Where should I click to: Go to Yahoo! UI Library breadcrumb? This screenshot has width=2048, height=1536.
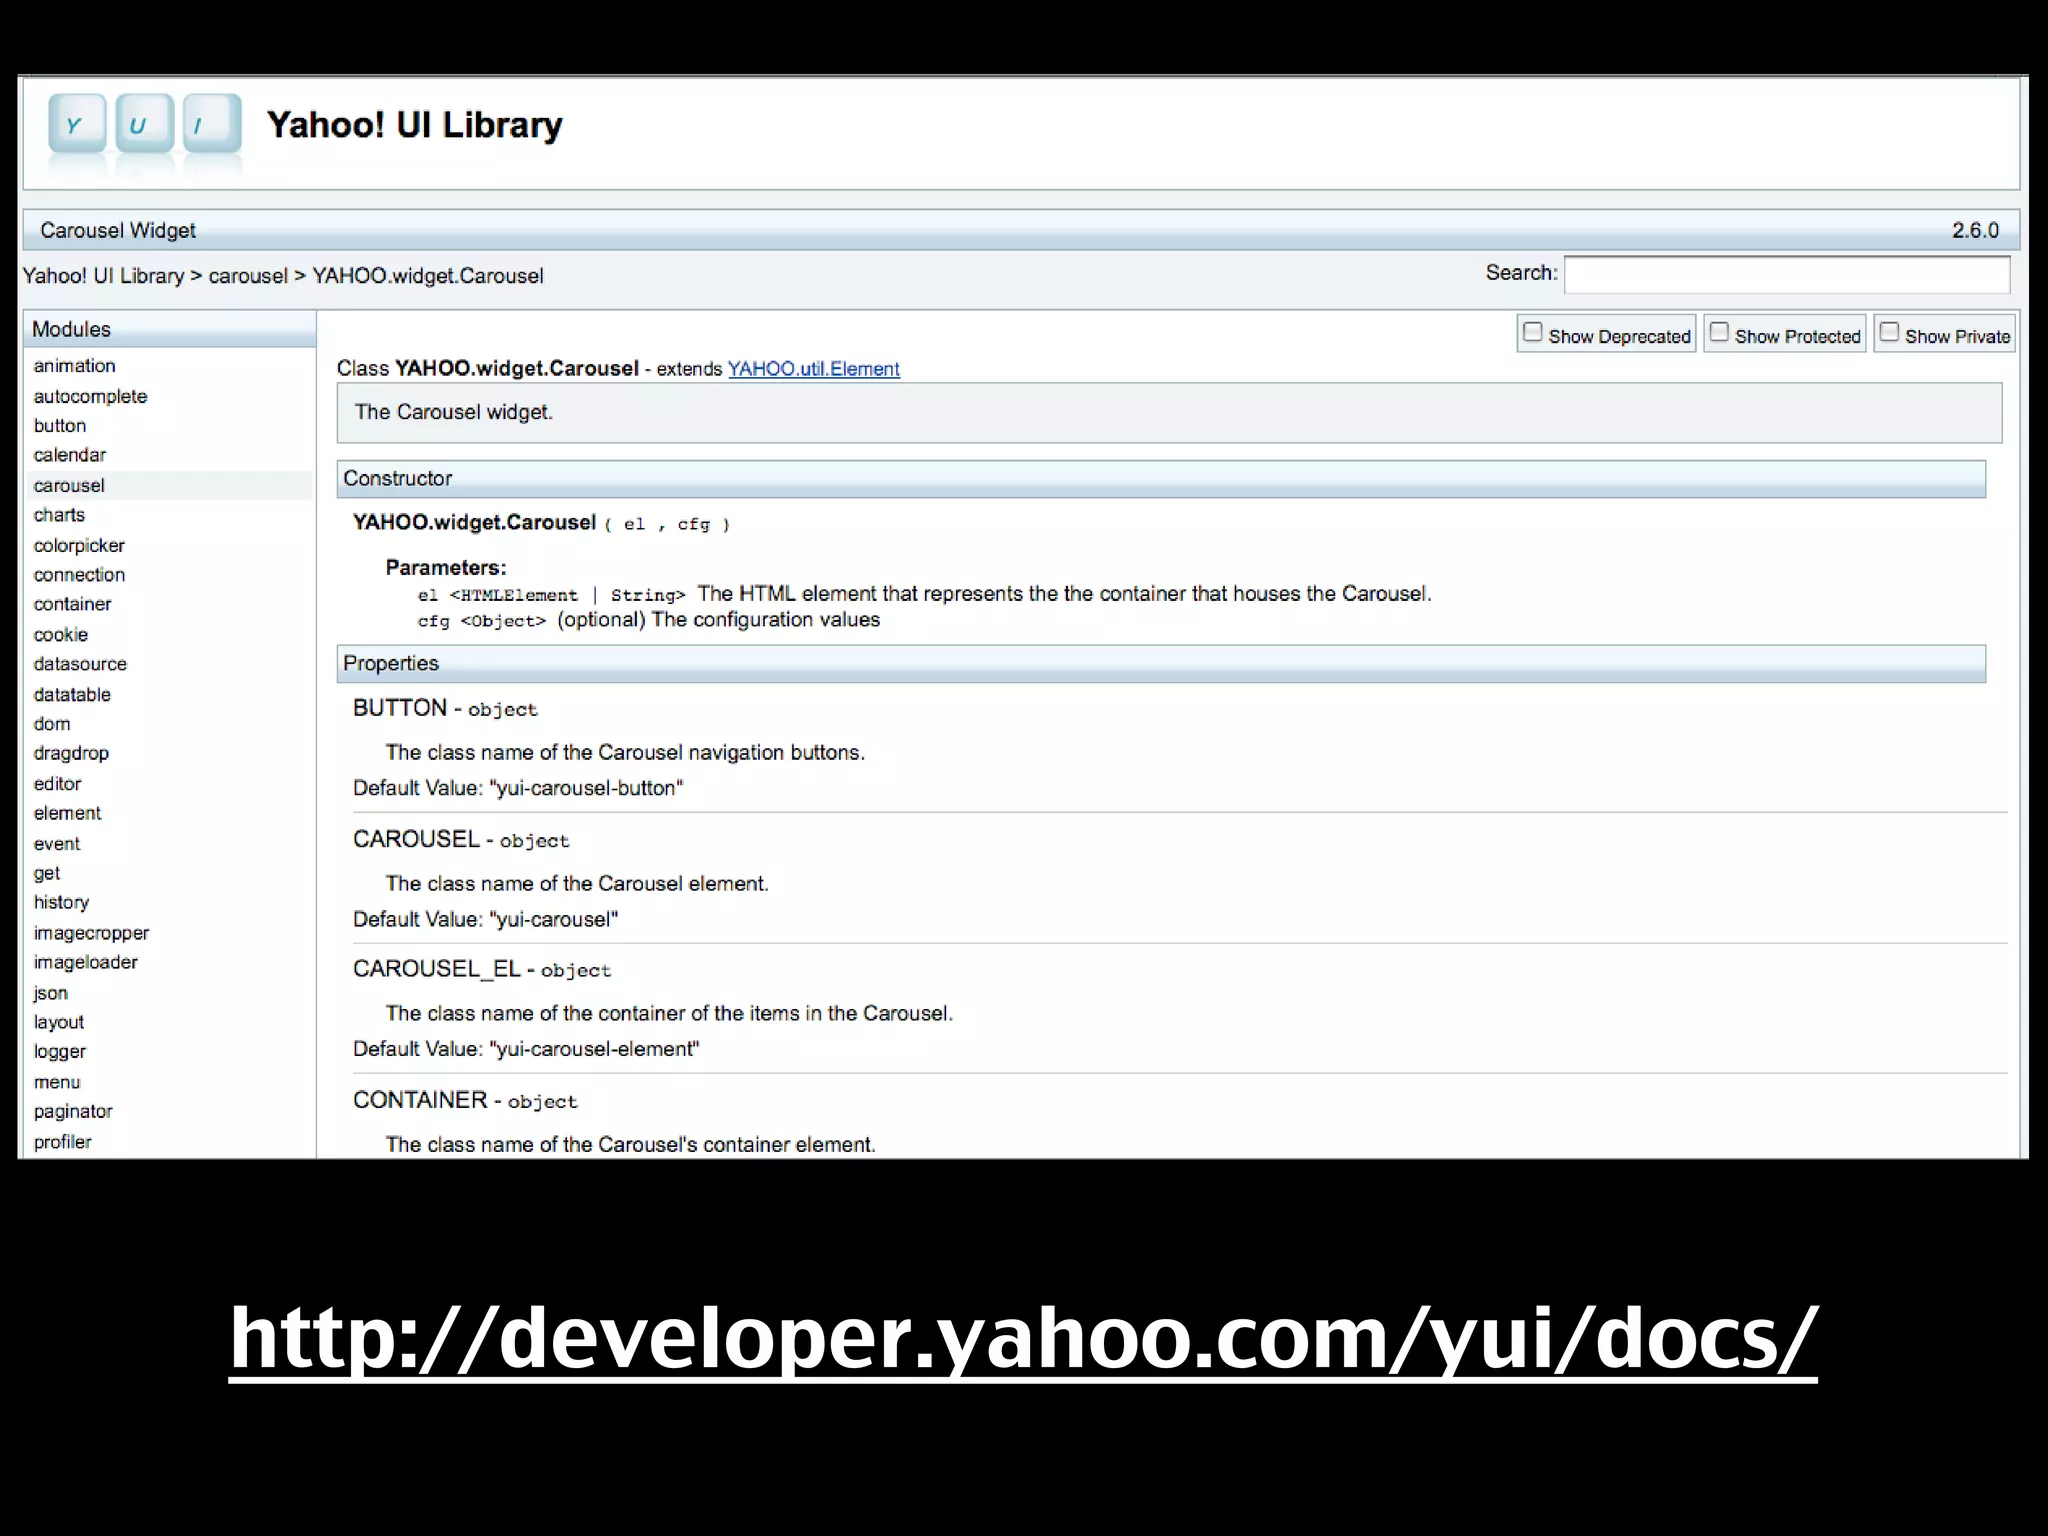(x=103, y=276)
